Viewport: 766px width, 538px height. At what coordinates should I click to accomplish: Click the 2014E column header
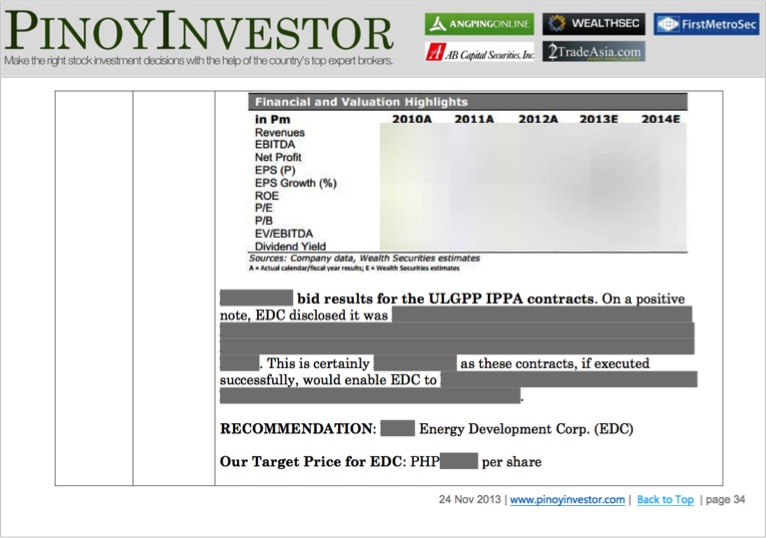point(660,119)
